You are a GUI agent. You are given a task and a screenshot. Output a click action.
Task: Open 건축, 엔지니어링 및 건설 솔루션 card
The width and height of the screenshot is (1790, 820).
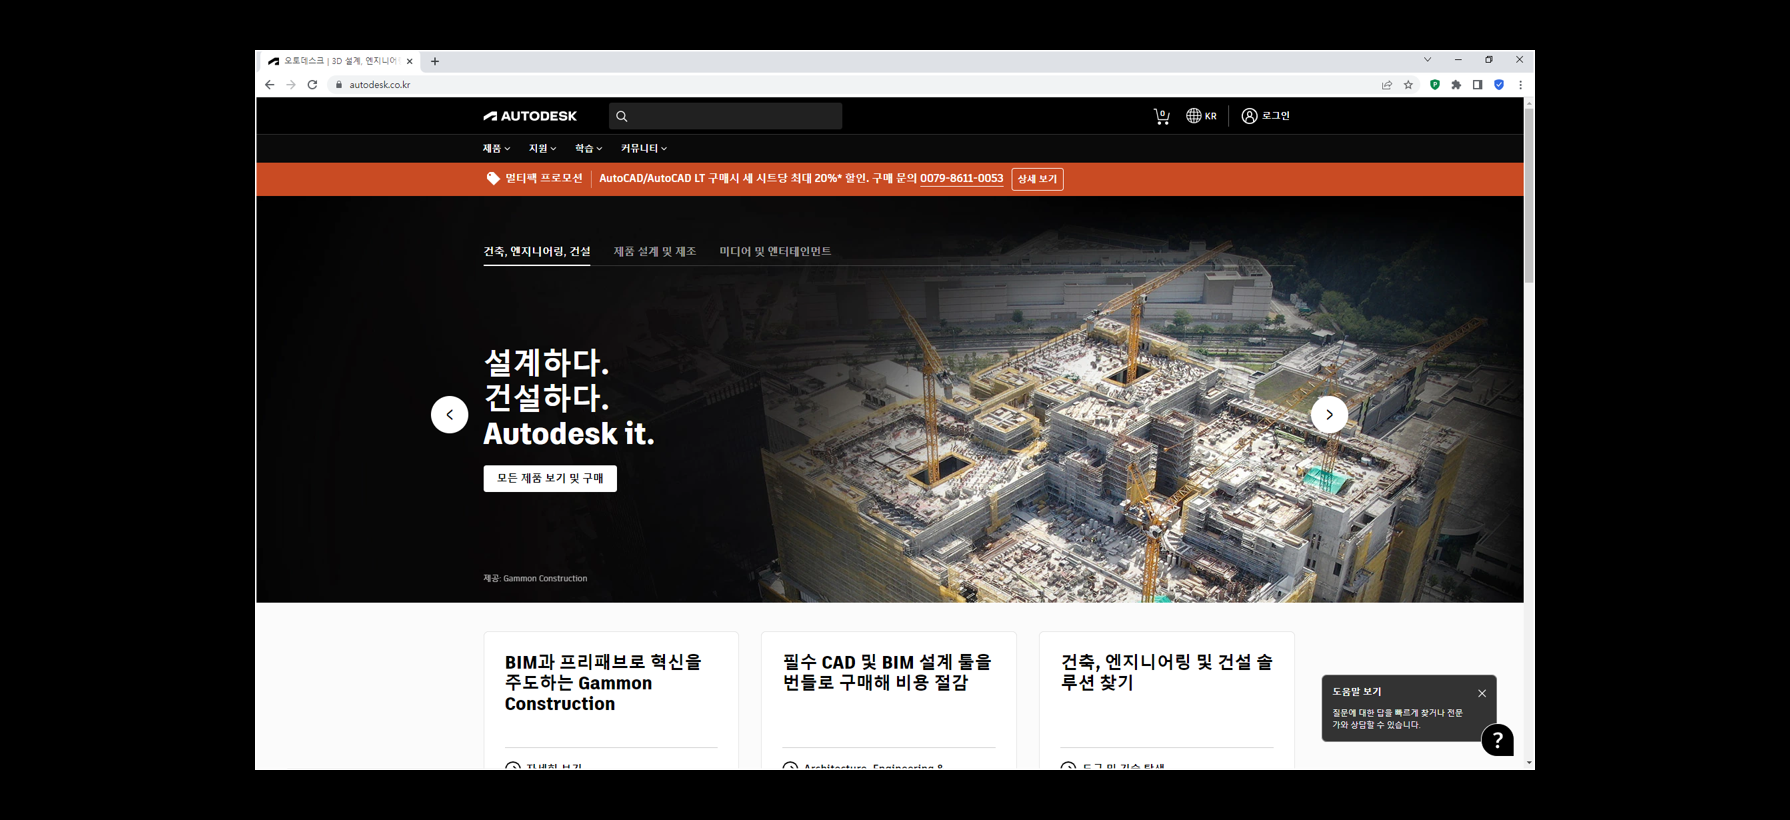pyautogui.click(x=1166, y=700)
